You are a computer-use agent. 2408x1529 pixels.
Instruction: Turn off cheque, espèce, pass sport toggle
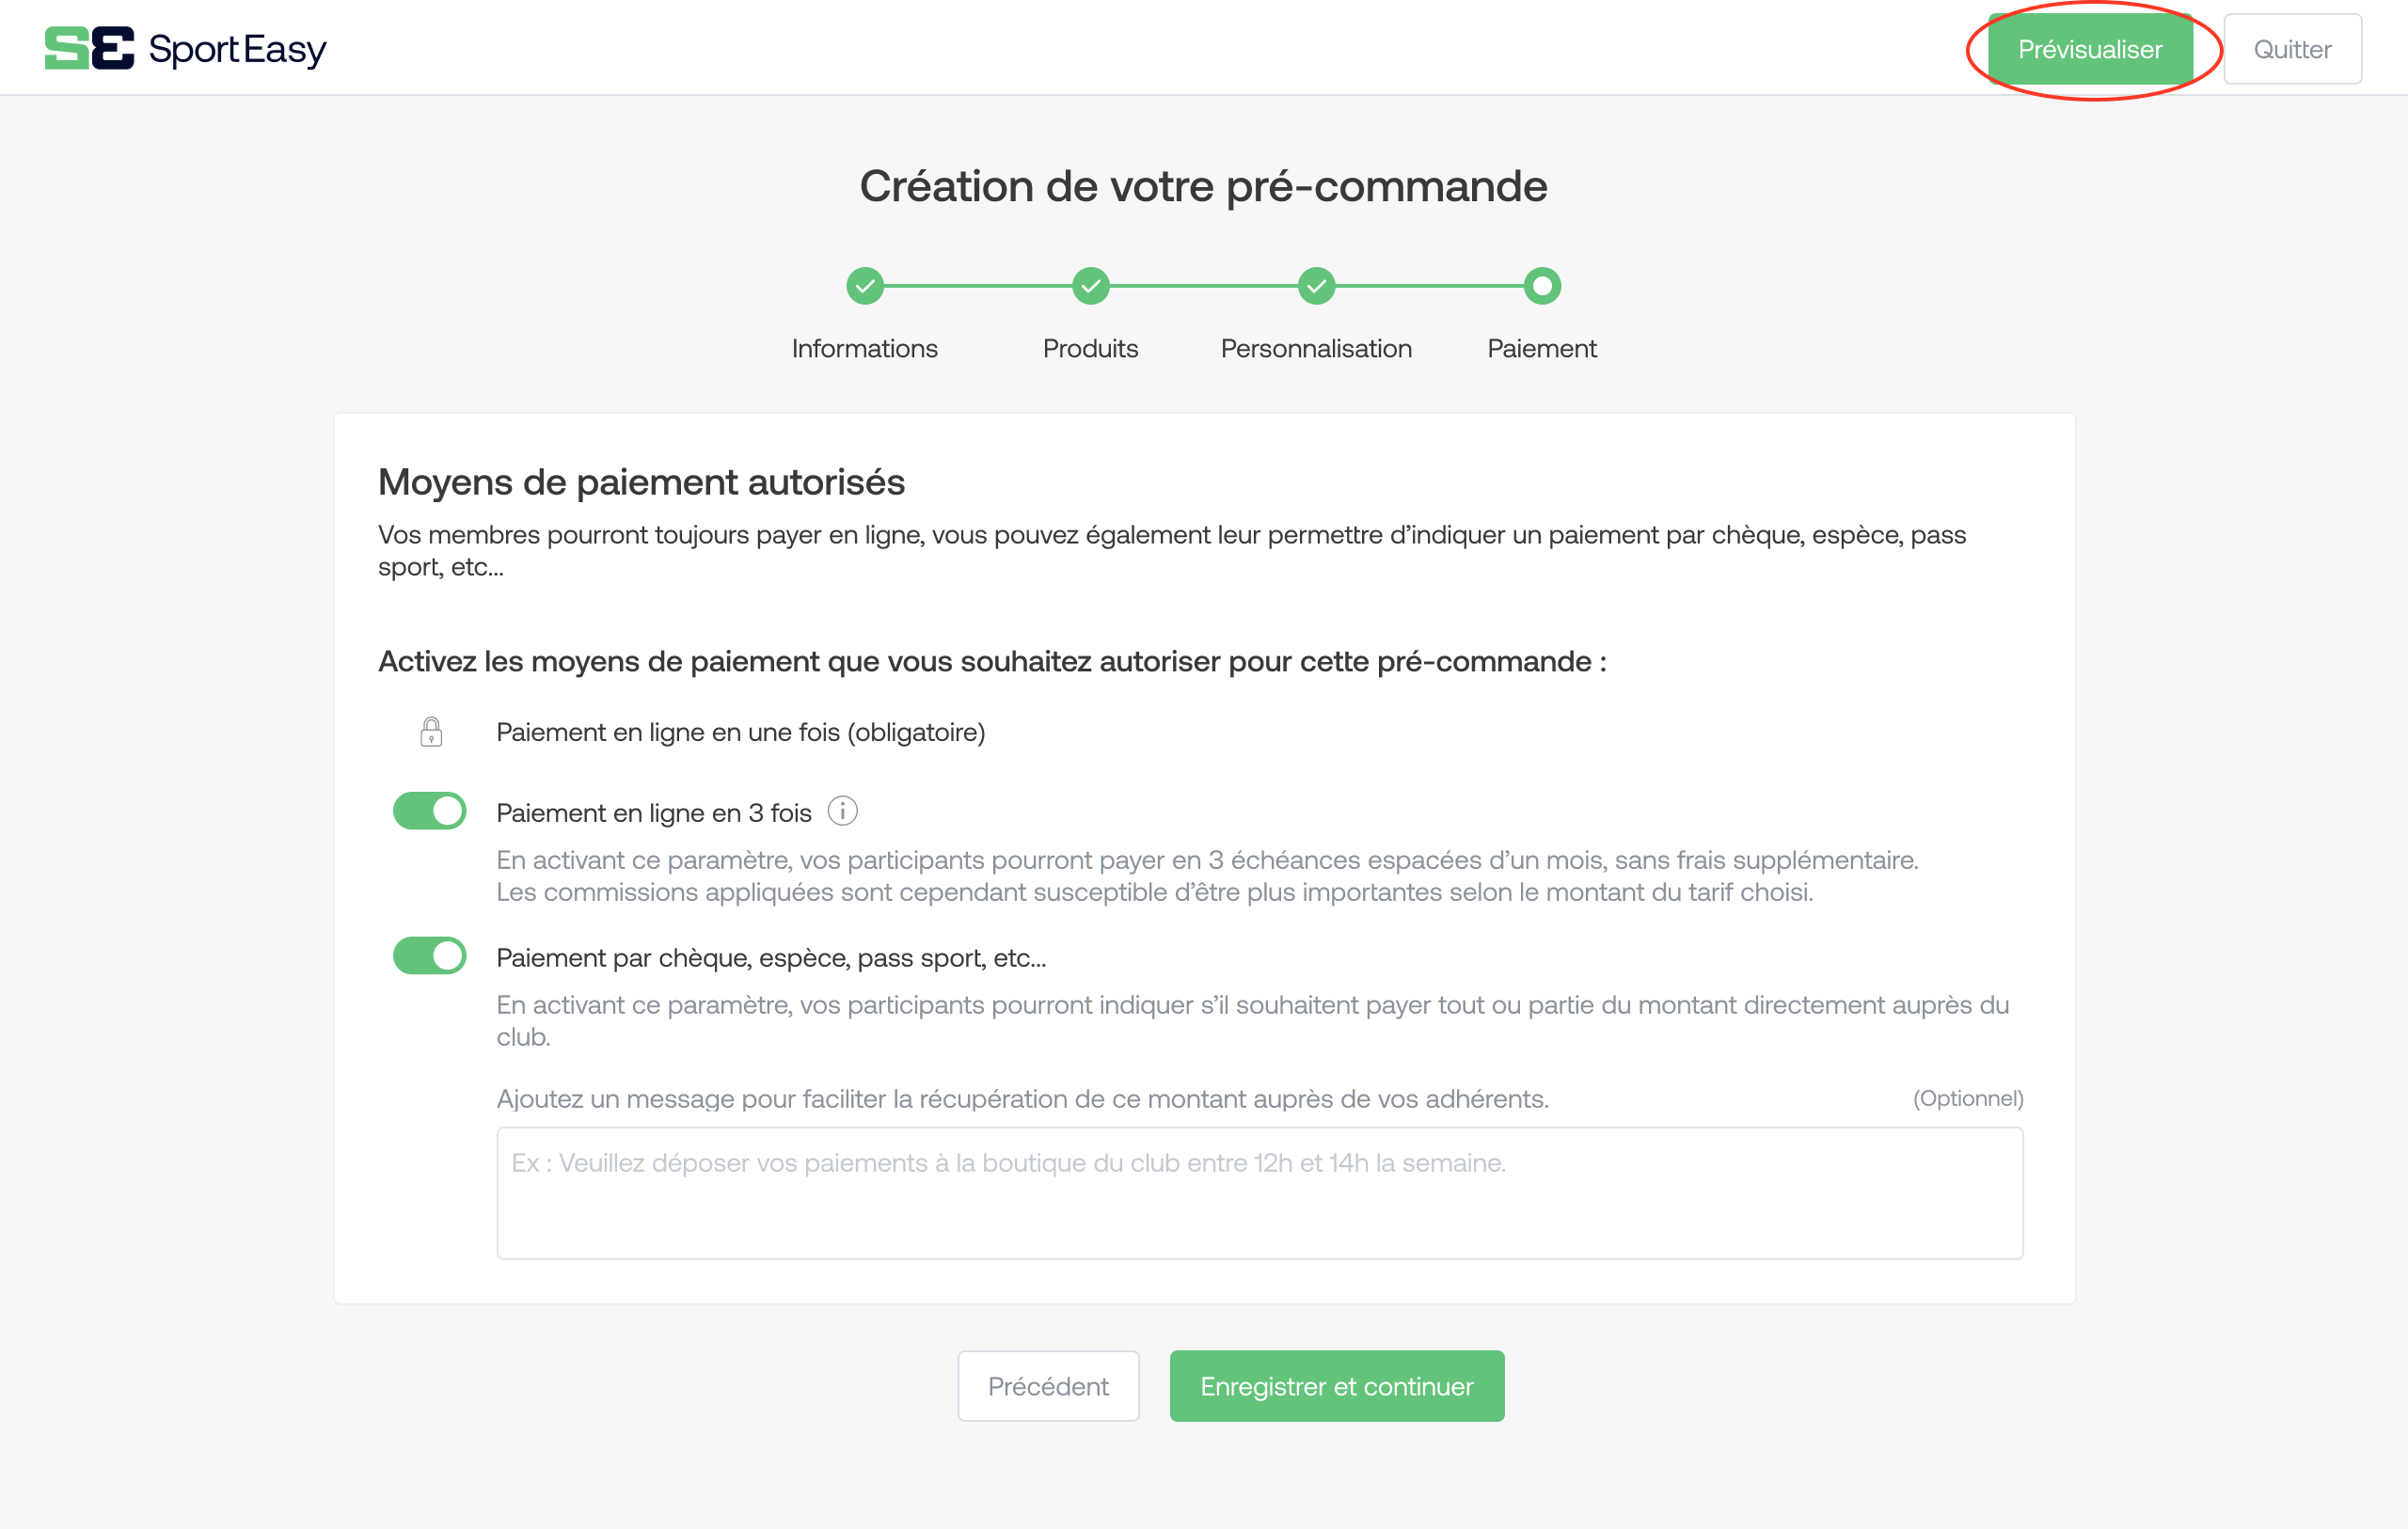click(x=430, y=956)
